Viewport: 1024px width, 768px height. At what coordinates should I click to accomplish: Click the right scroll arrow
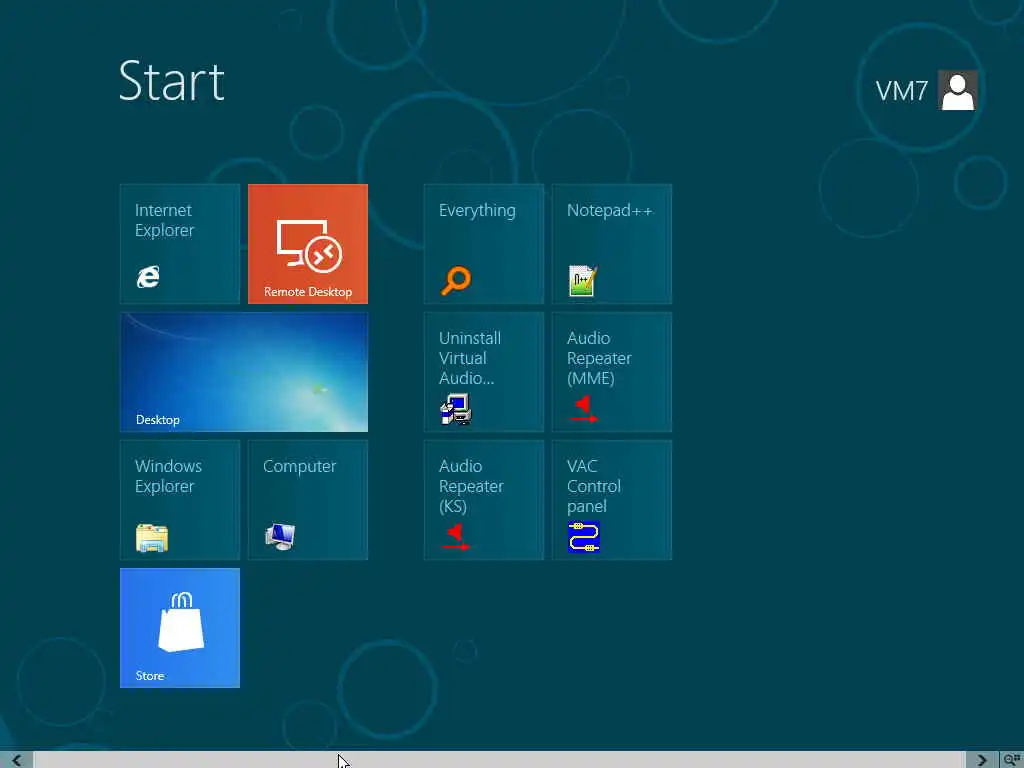click(982, 760)
